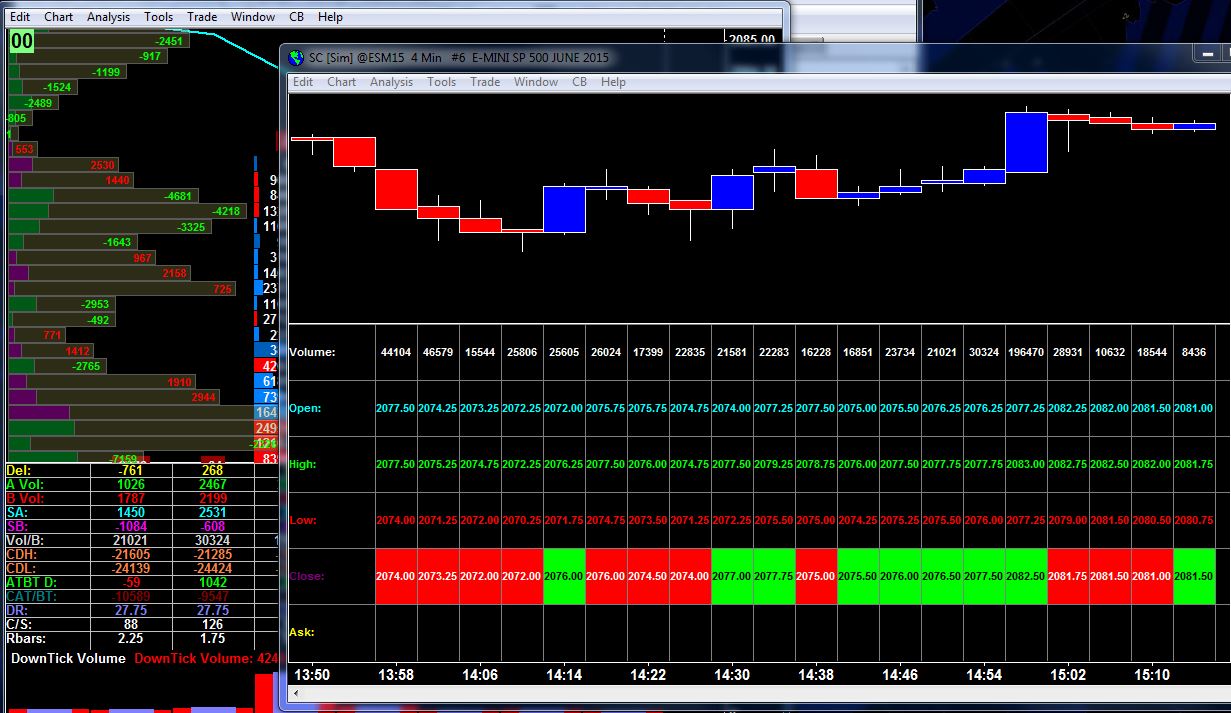Image resolution: width=1231 pixels, height=713 pixels.
Task: Click the Ask: row label
Action: click(302, 632)
